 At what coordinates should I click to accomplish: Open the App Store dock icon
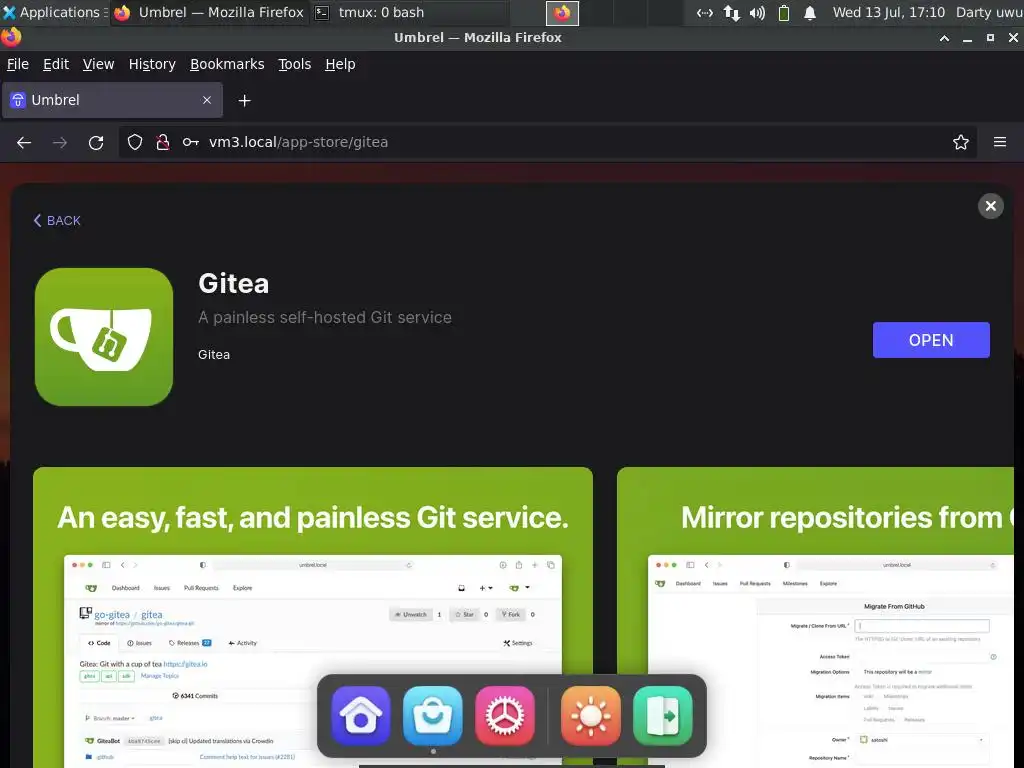(x=432, y=715)
